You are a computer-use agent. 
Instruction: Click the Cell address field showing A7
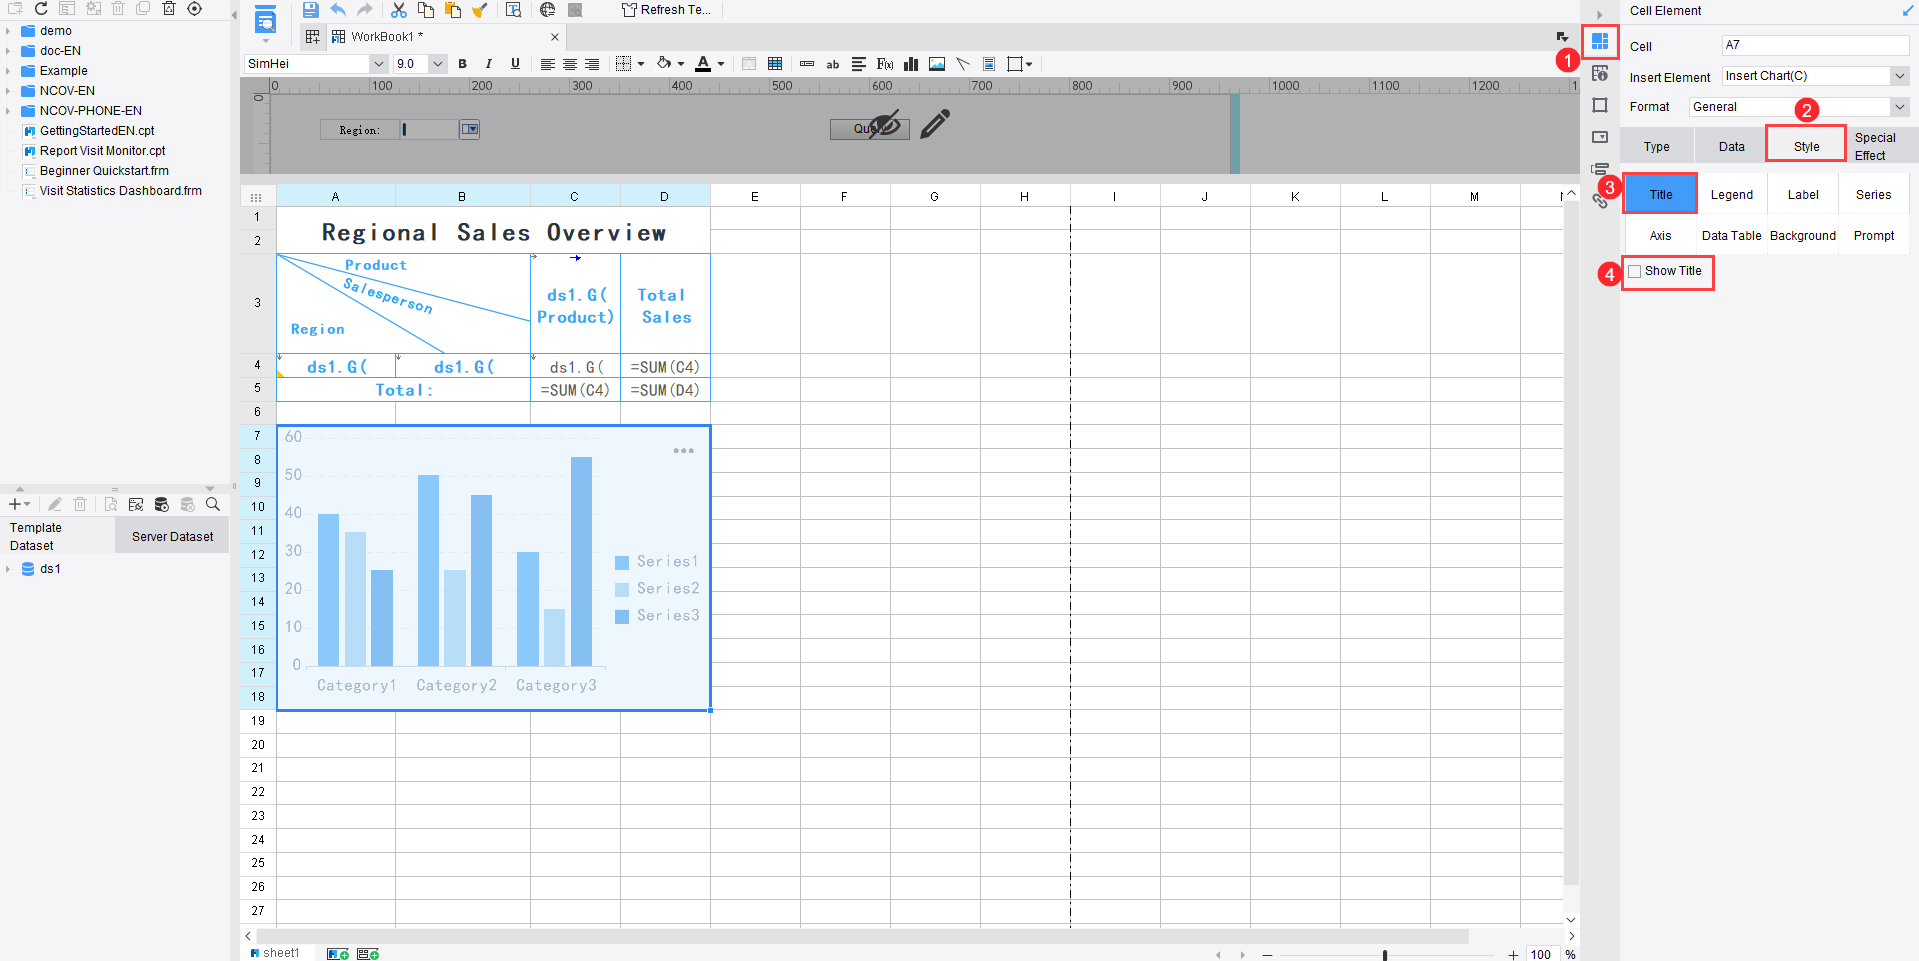point(1815,45)
